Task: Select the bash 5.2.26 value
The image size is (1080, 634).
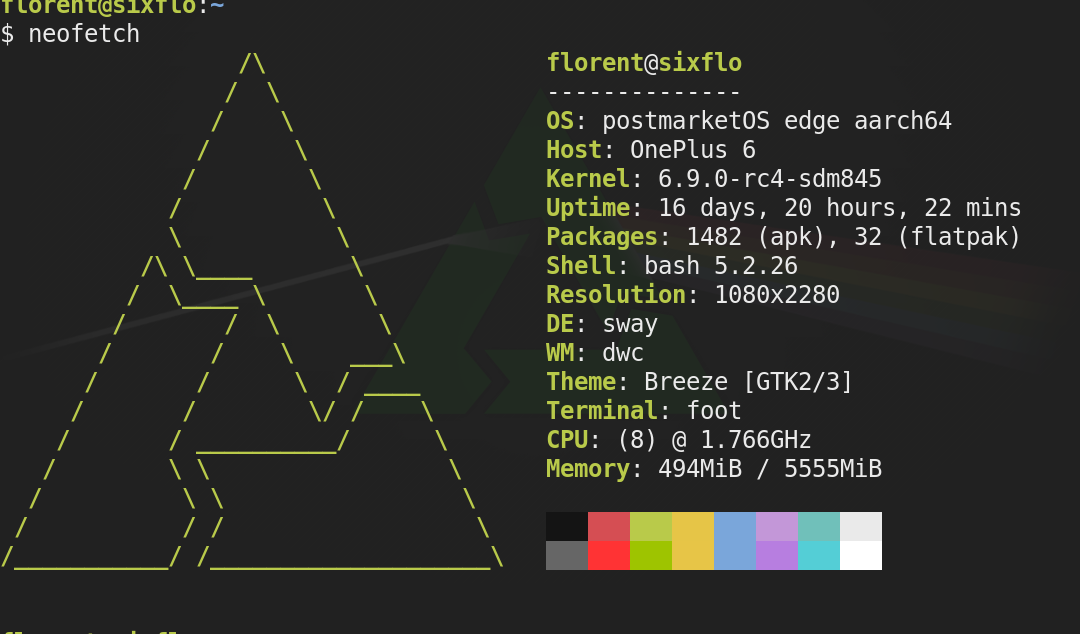Action: (720, 265)
